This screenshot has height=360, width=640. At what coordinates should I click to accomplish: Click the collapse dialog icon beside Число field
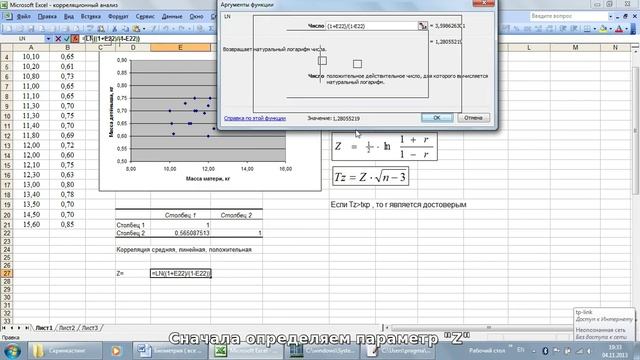[x=422, y=26]
